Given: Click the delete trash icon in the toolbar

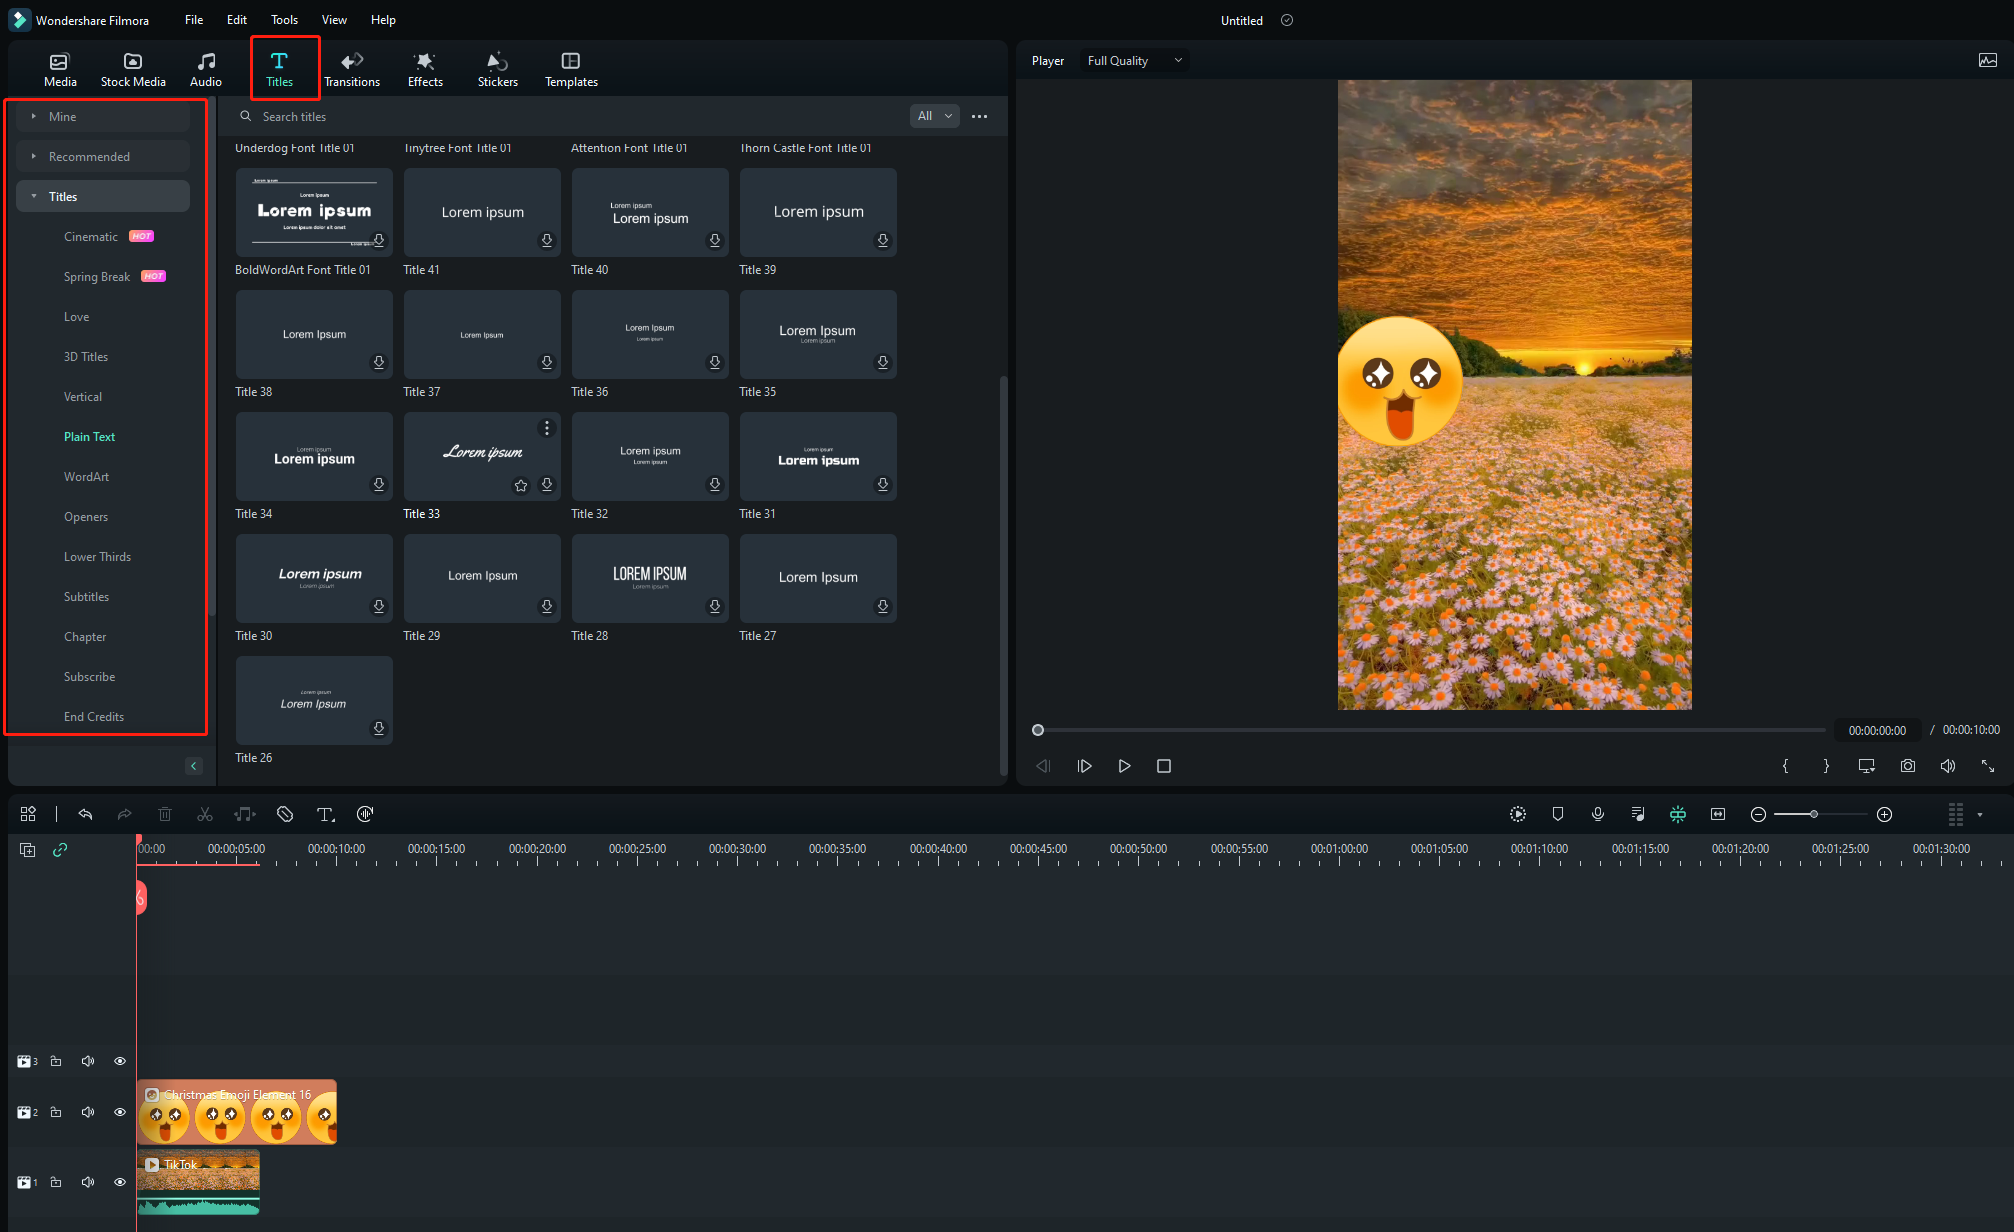Looking at the screenshot, I should [165, 814].
